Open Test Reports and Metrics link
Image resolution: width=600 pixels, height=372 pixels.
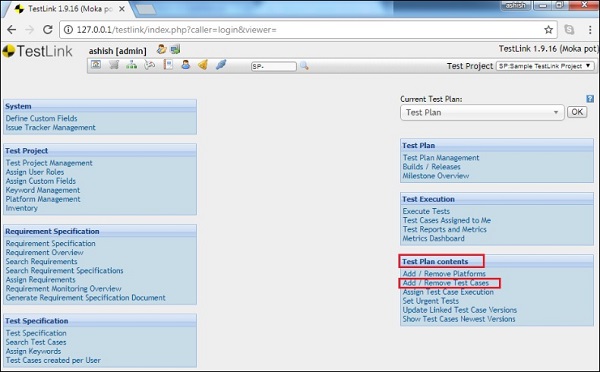pyautogui.click(x=445, y=229)
